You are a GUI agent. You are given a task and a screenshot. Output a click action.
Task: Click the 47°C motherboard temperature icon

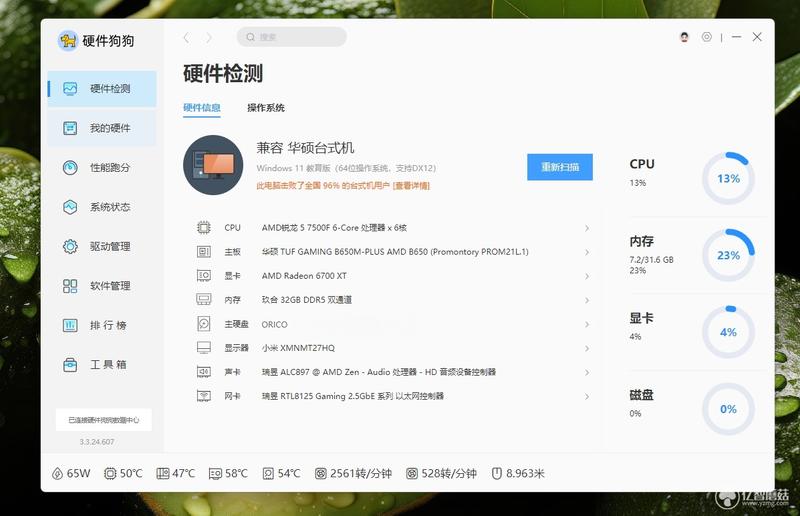click(x=162, y=474)
